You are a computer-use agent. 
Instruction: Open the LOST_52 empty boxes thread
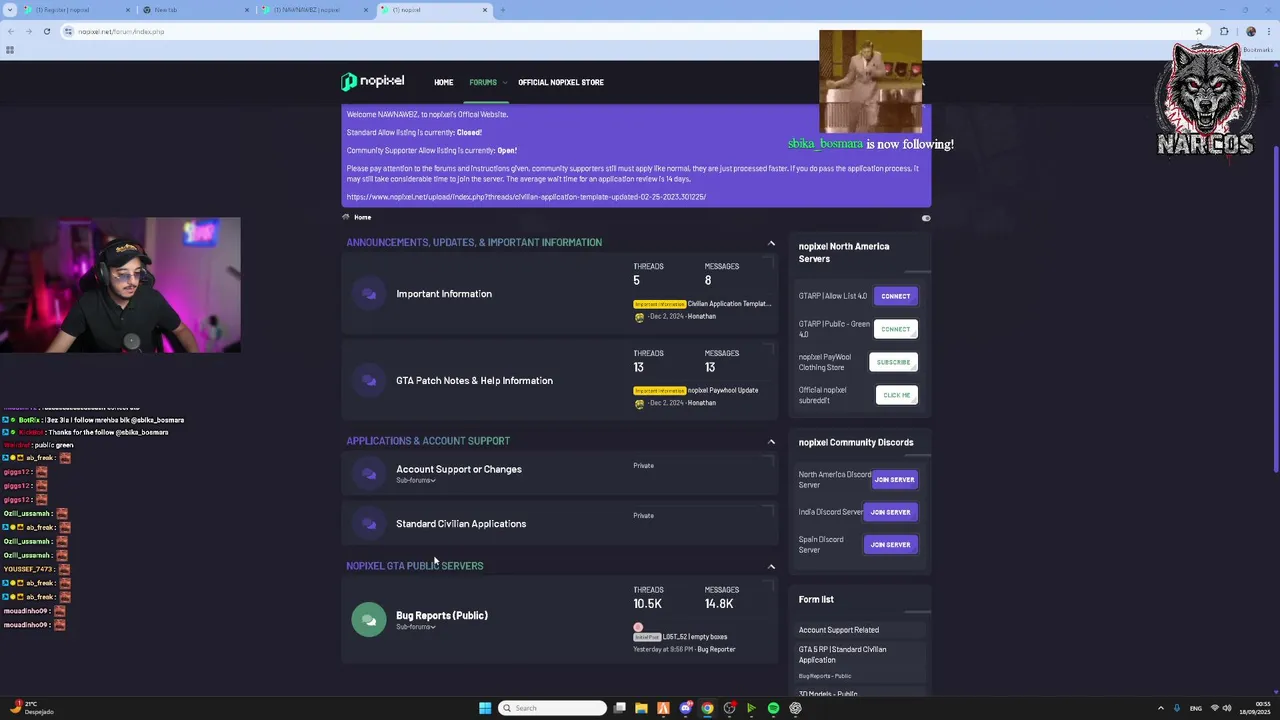point(695,637)
